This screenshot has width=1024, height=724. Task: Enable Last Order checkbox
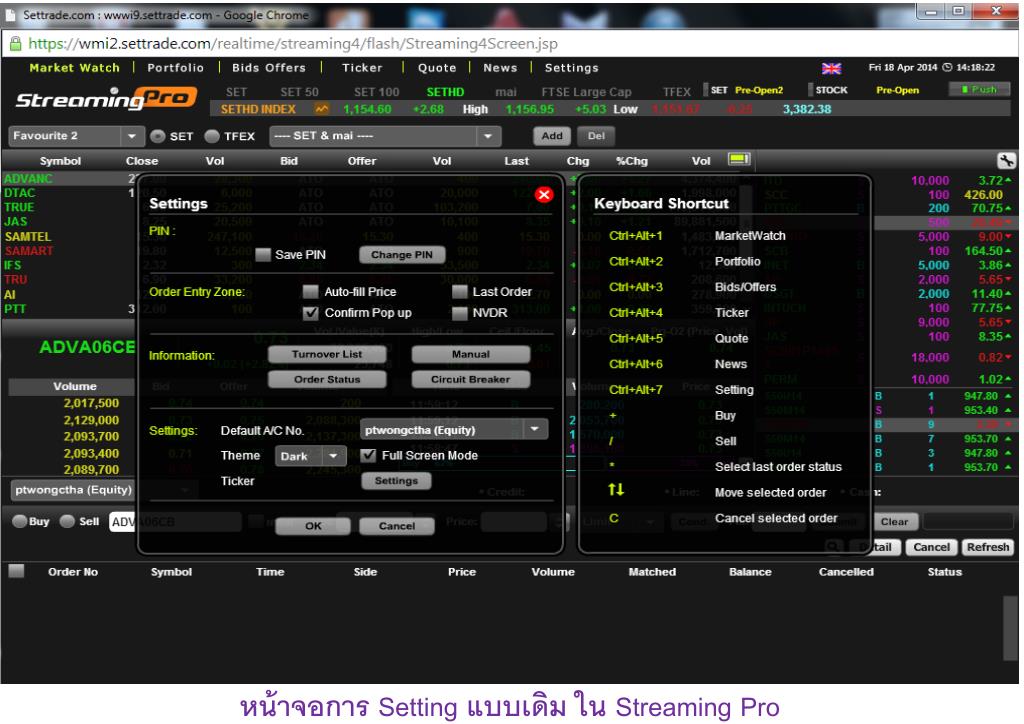(x=460, y=292)
